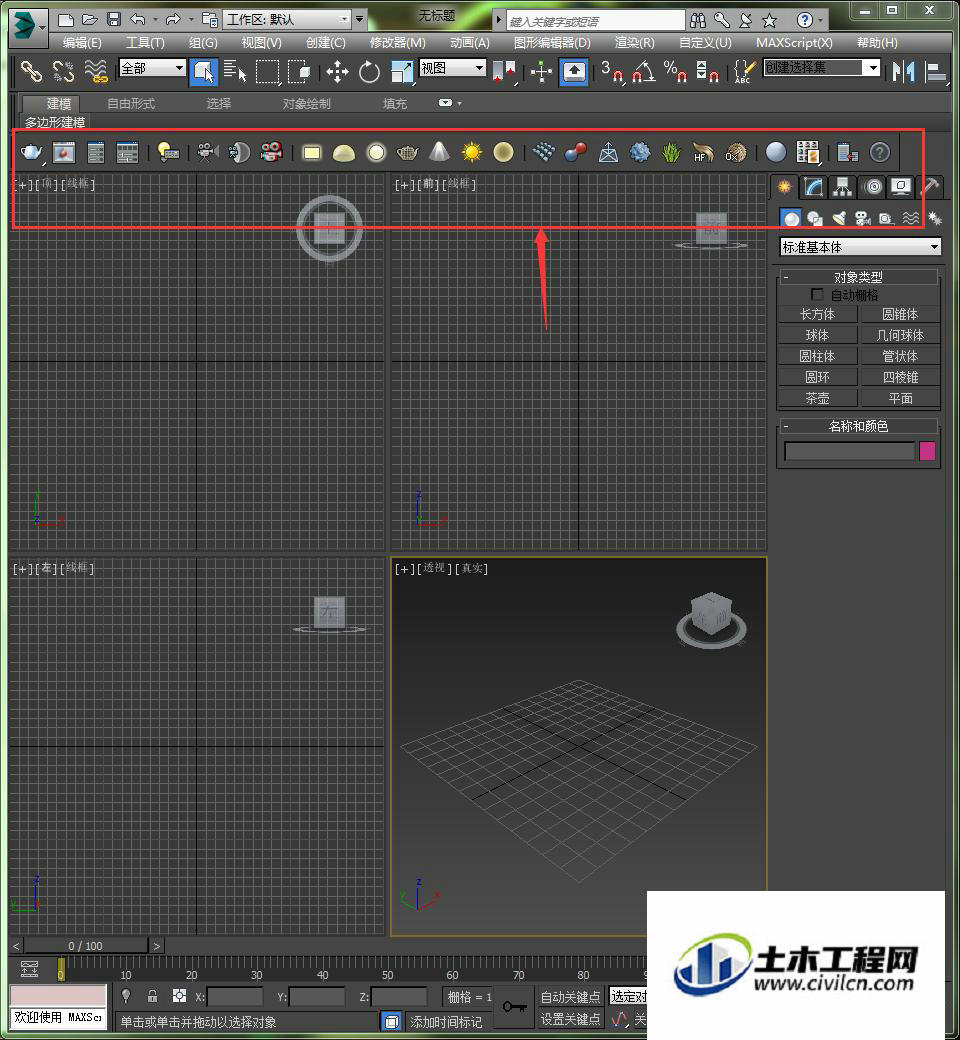Create a 长方体 box primitive
The width and height of the screenshot is (960, 1040).
click(817, 314)
